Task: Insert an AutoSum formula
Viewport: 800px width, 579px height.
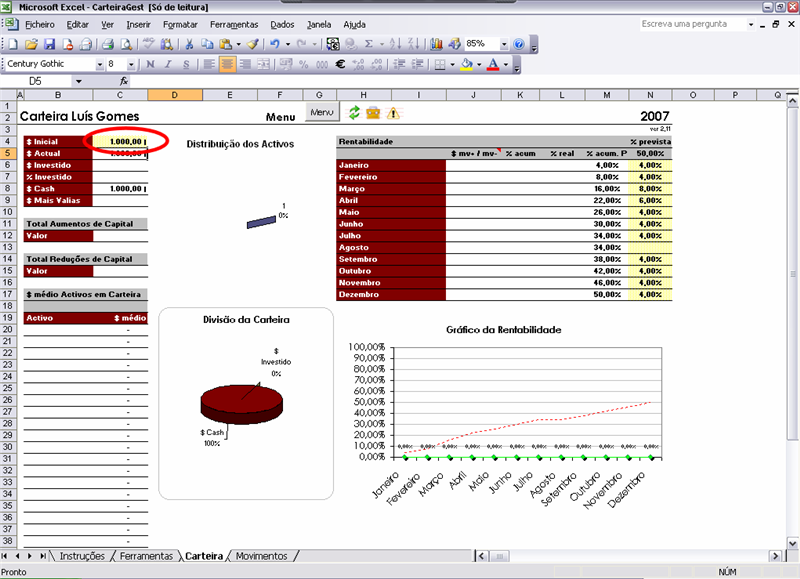Action: coord(369,44)
